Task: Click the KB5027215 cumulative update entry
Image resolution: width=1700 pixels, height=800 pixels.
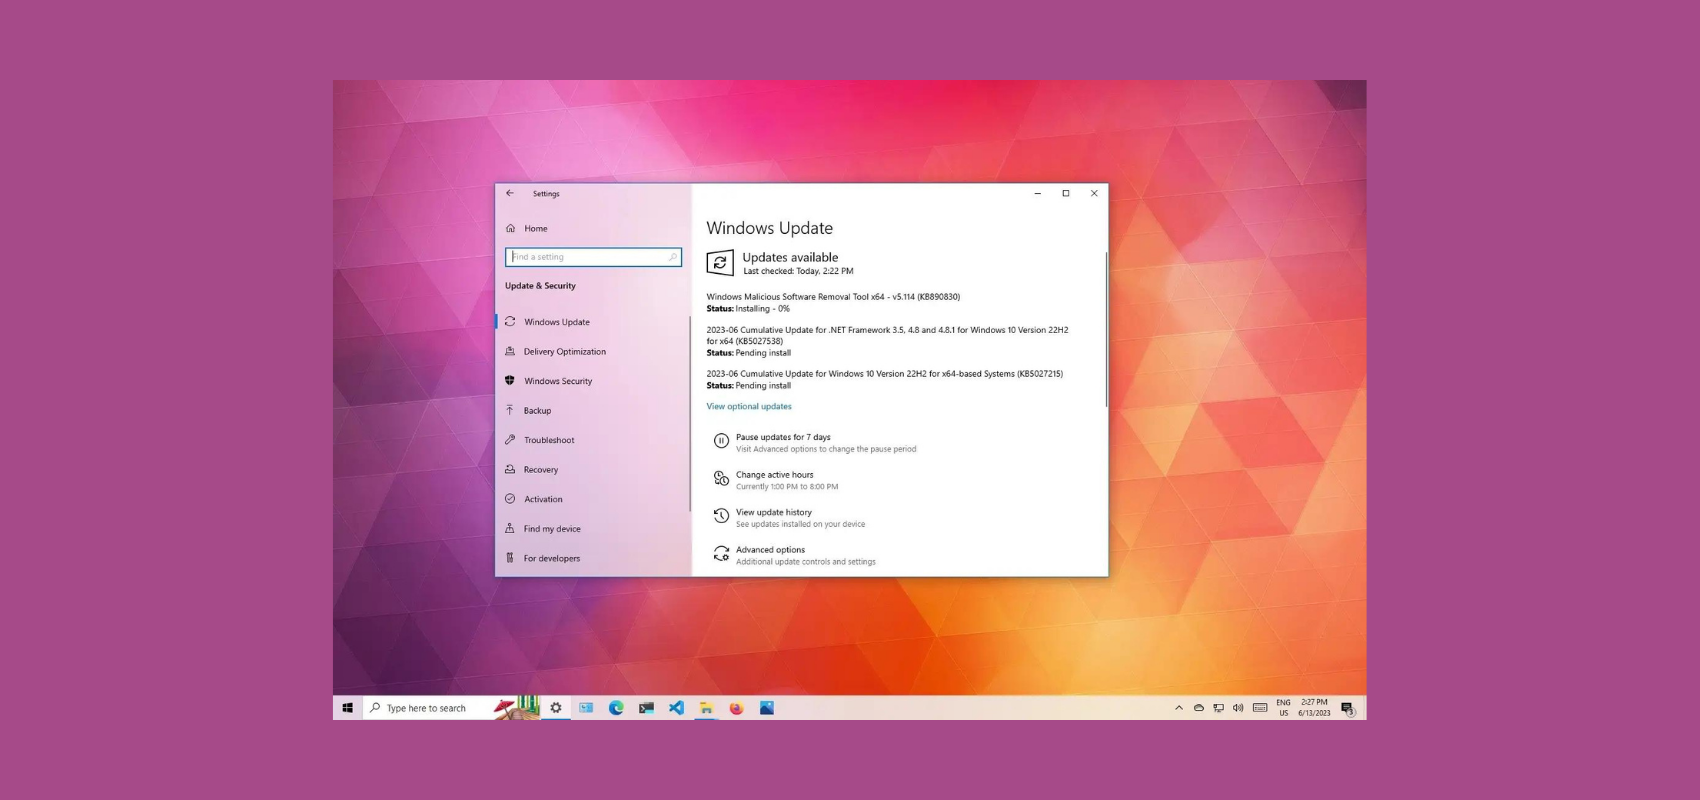Action: coord(885,374)
